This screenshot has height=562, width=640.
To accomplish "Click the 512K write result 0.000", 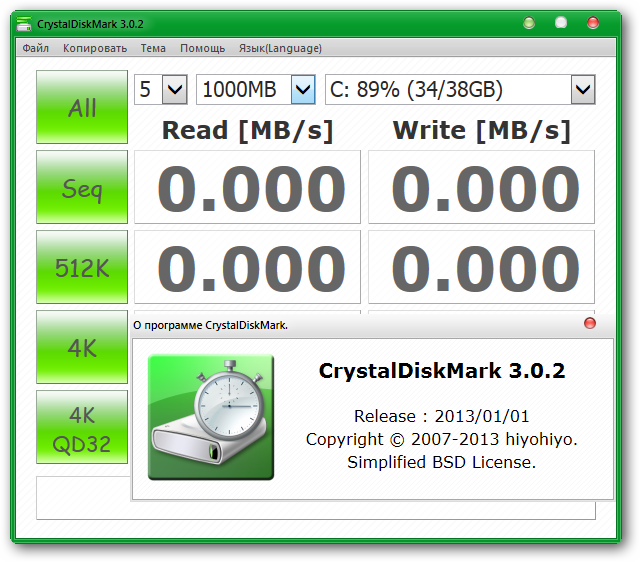I will (481, 267).
